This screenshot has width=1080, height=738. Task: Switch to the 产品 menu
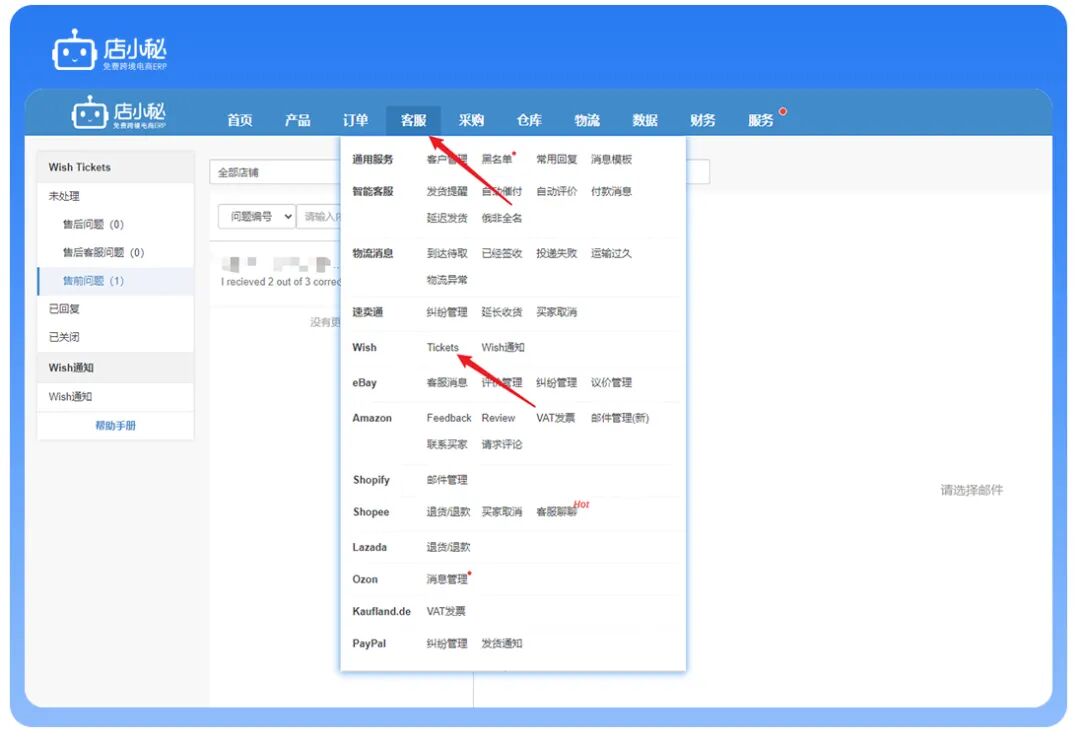297,119
